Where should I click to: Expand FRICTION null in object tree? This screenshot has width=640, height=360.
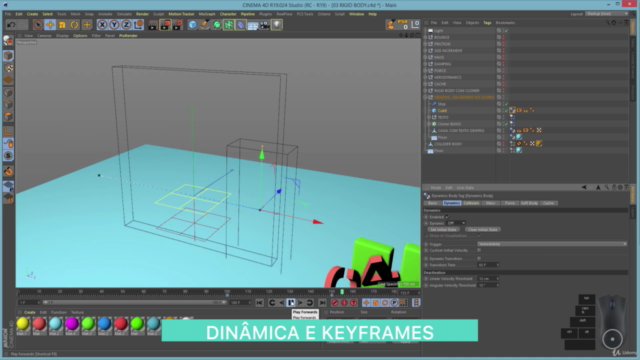(426, 44)
